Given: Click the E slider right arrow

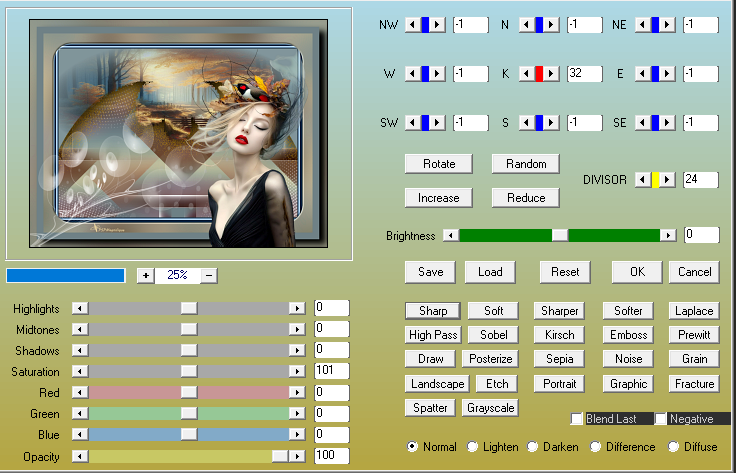Looking at the screenshot, I should (x=667, y=74).
